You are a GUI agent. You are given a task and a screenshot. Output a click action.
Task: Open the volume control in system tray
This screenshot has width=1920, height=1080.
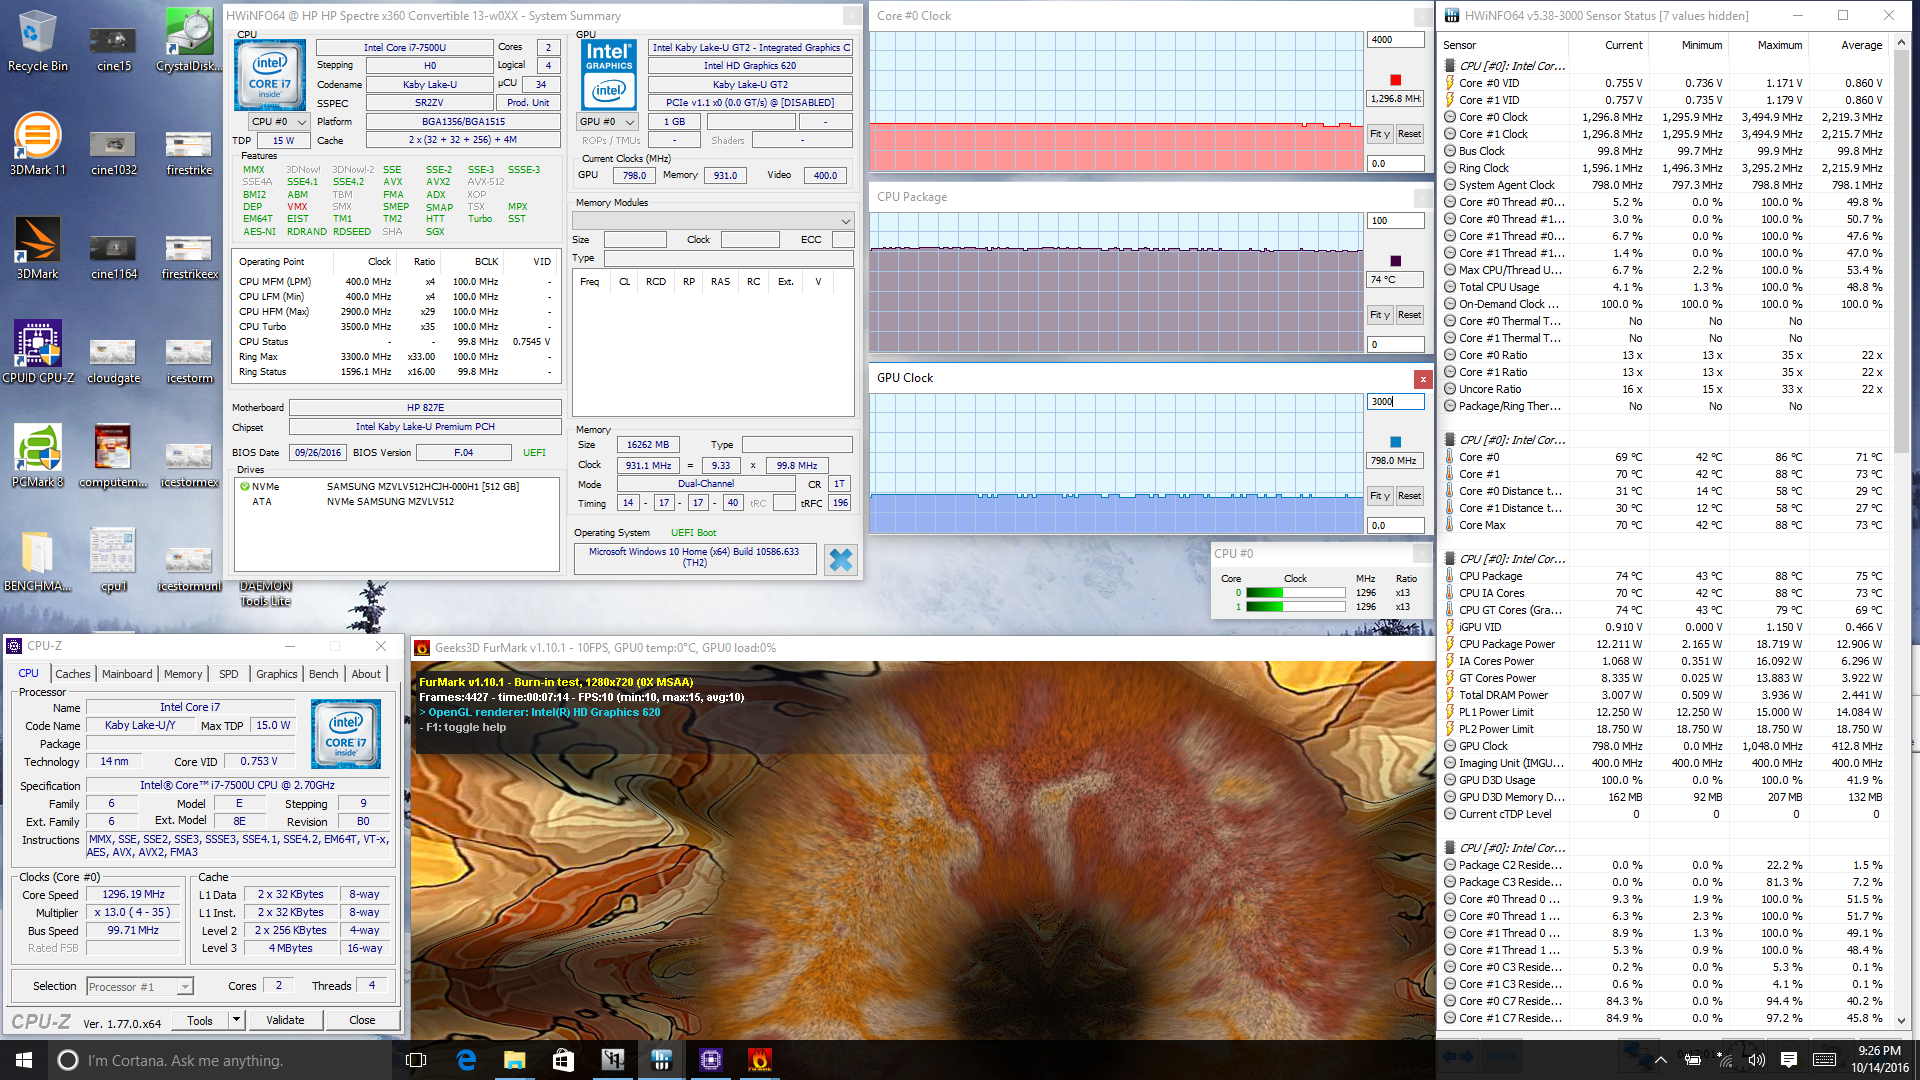pyautogui.click(x=1756, y=1060)
